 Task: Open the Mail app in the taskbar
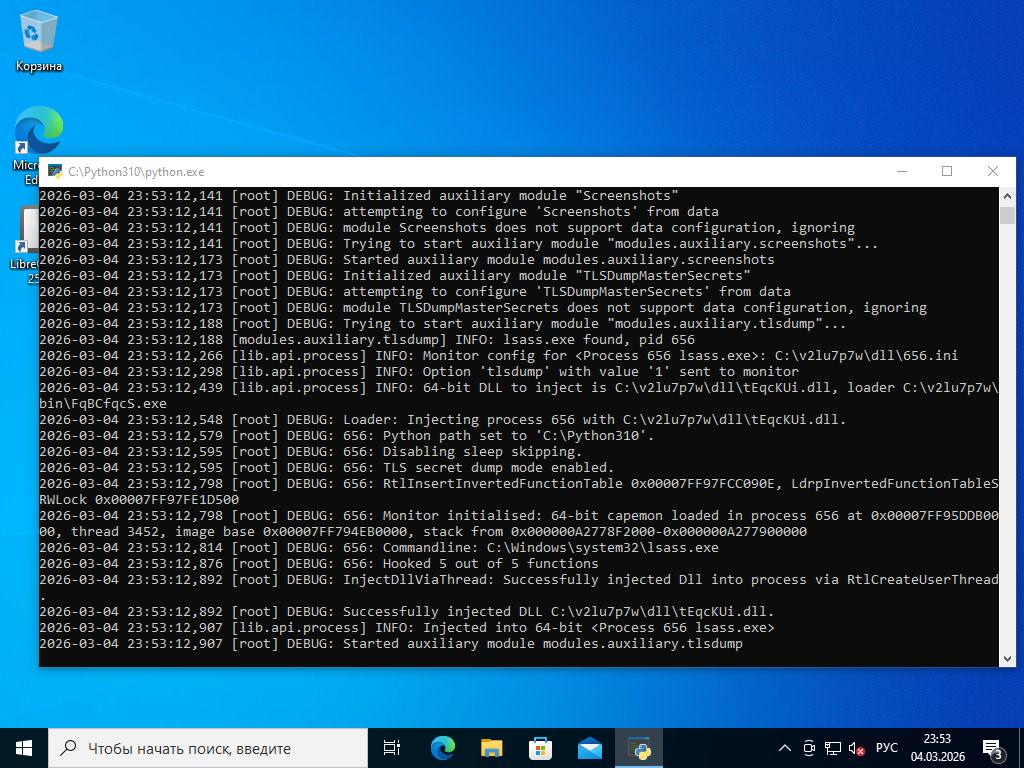coord(589,748)
